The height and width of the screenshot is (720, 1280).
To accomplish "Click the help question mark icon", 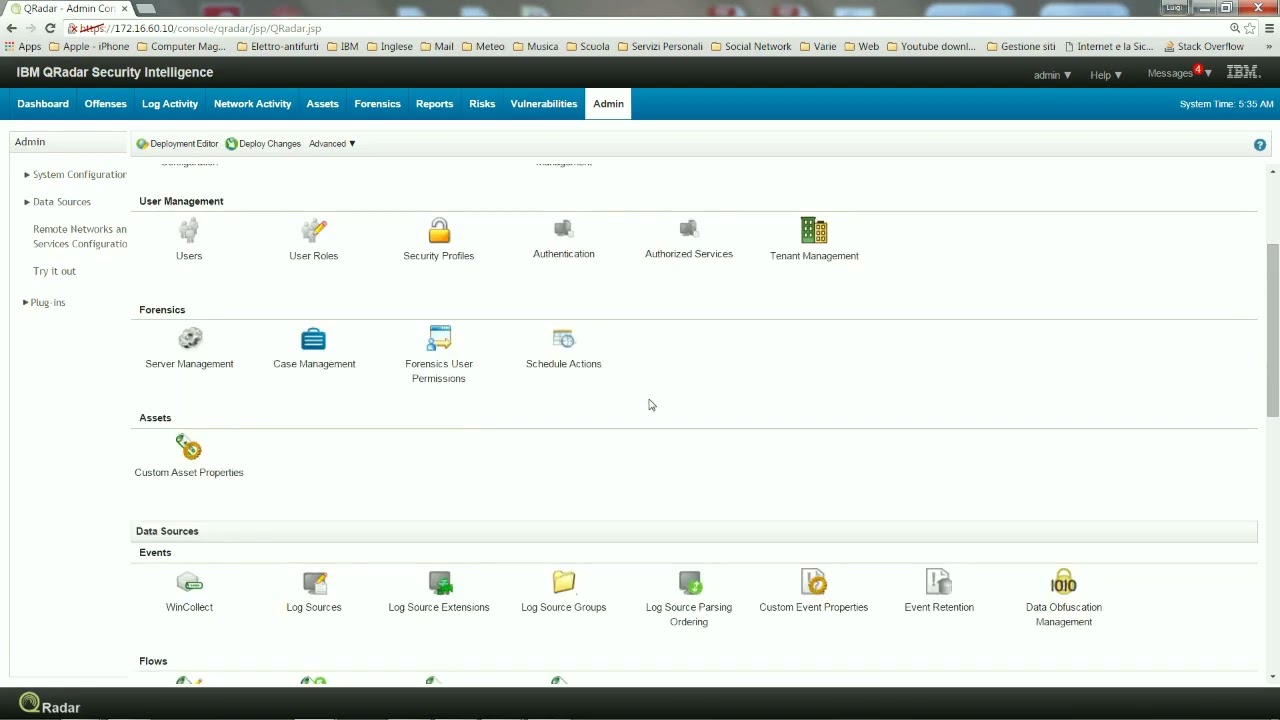I will pos(1260,145).
